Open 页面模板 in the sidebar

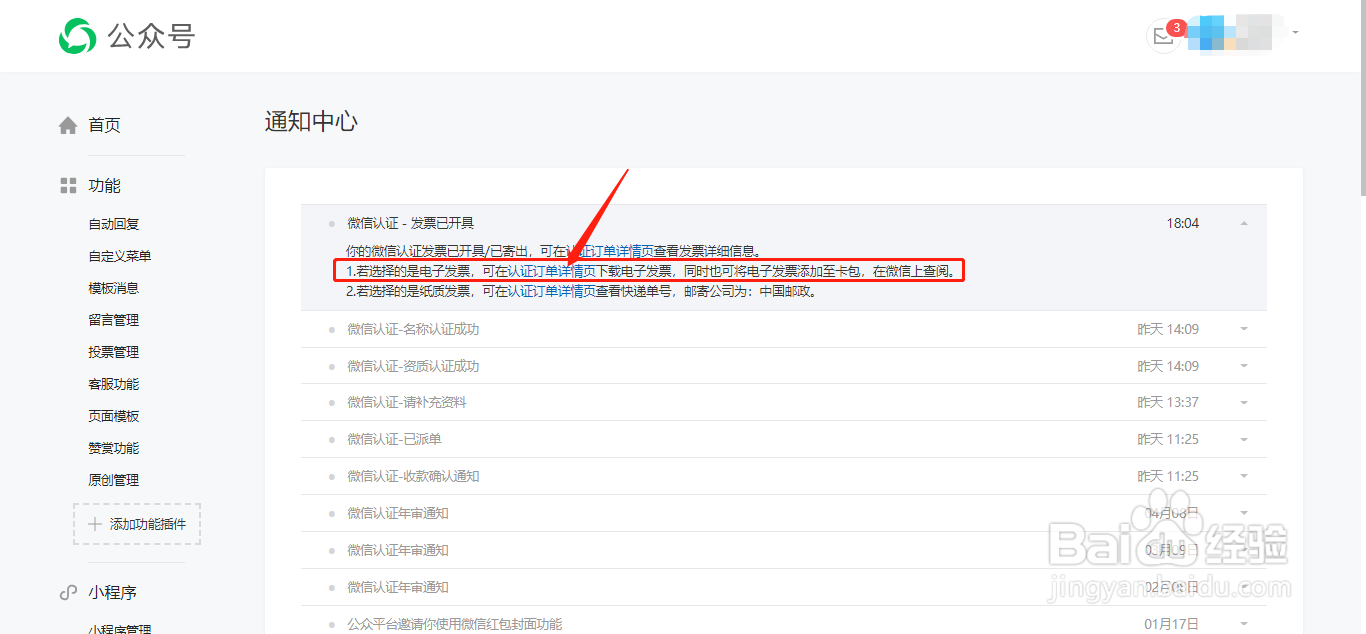click(x=114, y=416)
